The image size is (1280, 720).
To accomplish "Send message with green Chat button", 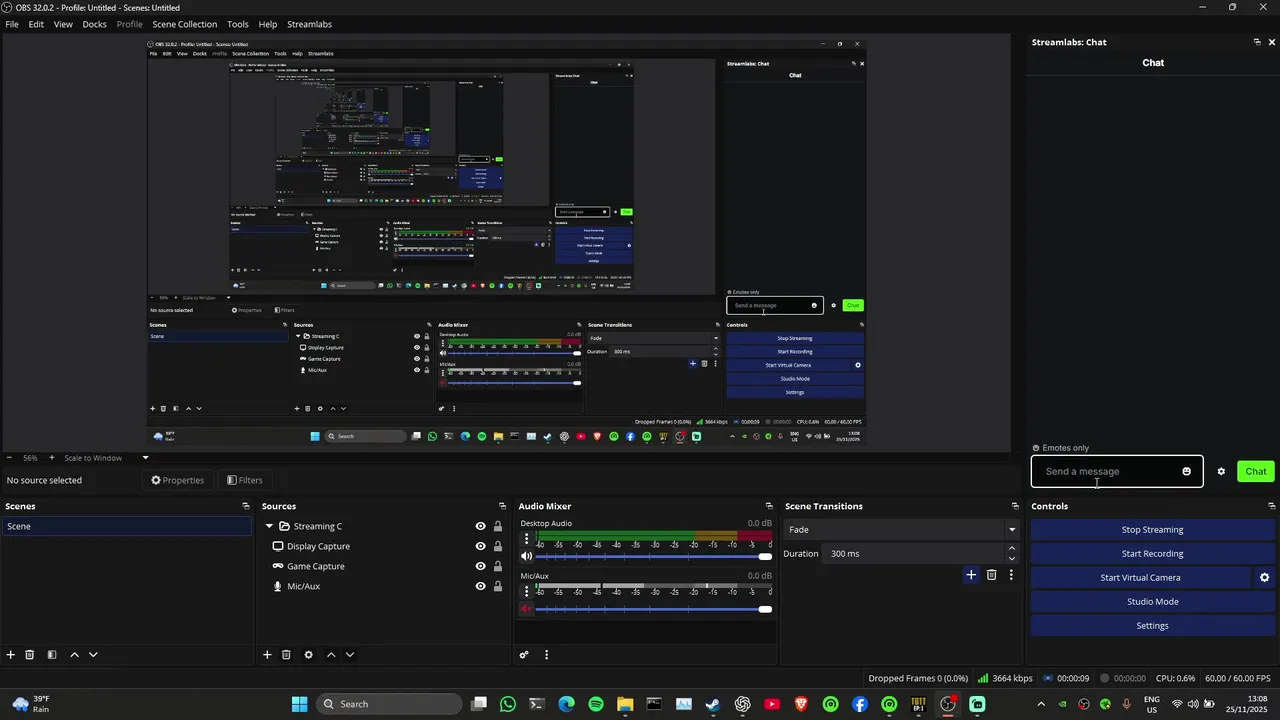I will click(1256, 472).
